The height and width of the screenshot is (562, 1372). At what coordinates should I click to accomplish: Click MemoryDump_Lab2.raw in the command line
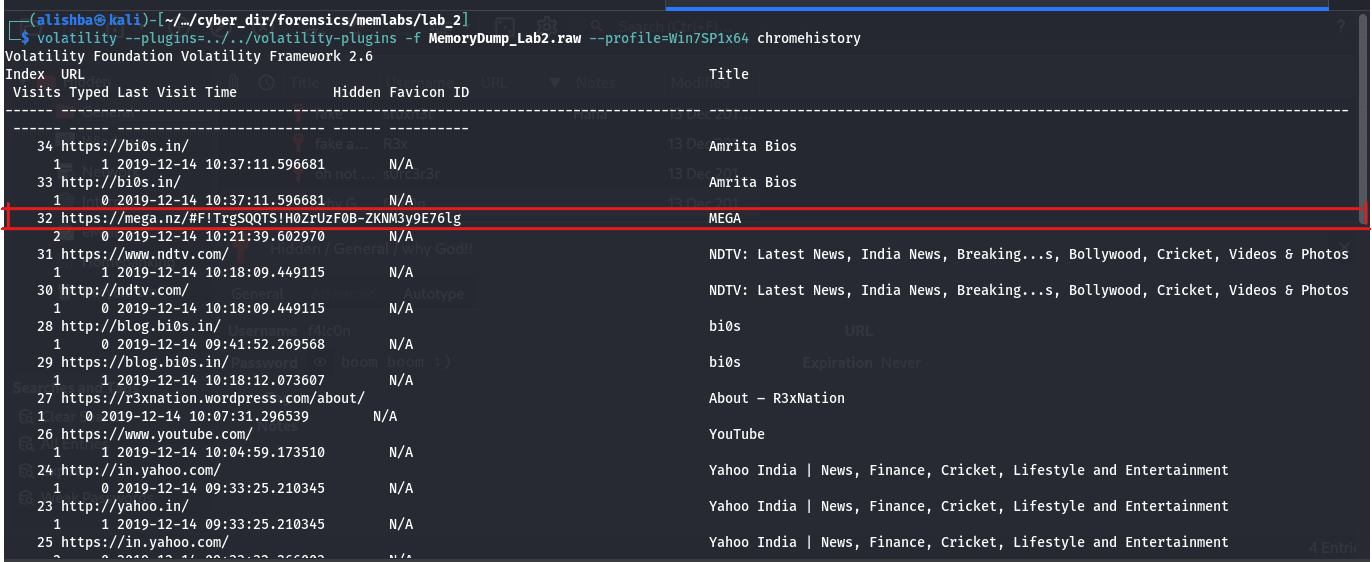pyautogui.click(x=505, y=38)
